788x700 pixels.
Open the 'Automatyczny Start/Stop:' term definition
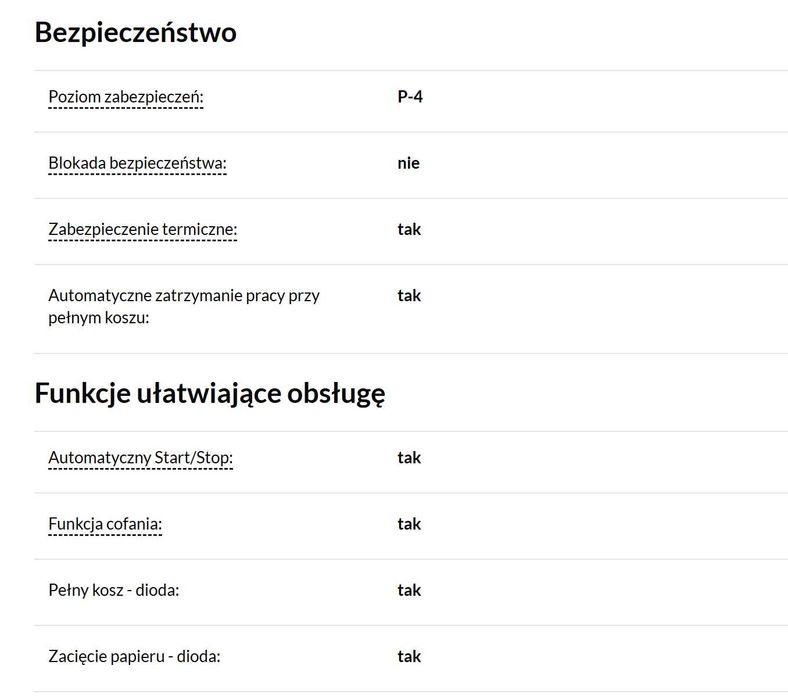(140, 458)
